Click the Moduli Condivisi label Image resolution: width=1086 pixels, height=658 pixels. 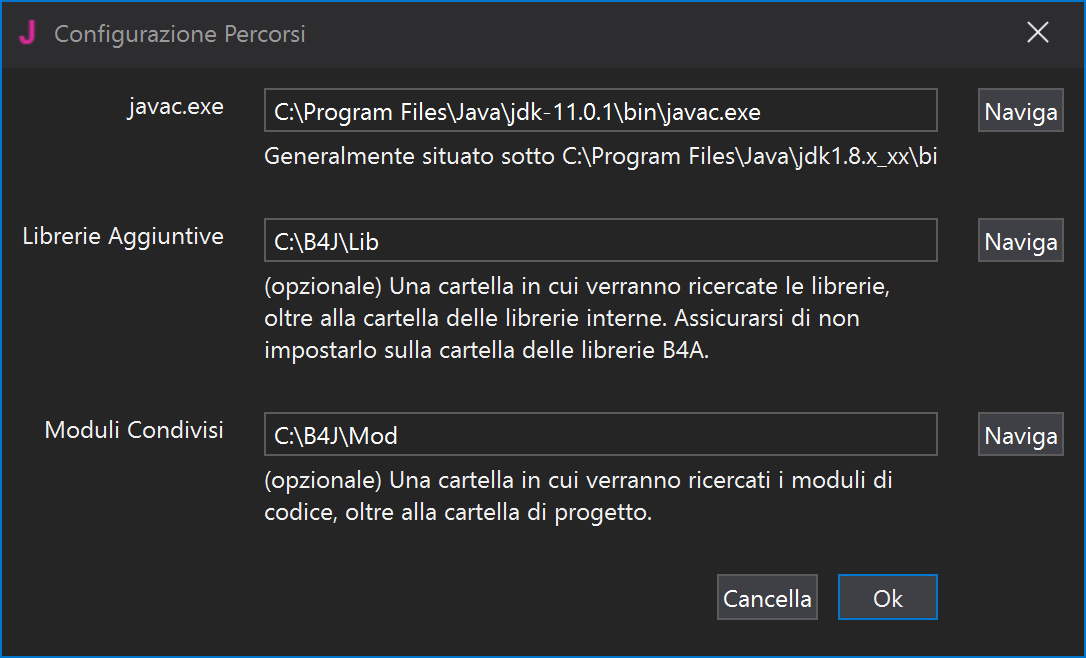[134, 430]
